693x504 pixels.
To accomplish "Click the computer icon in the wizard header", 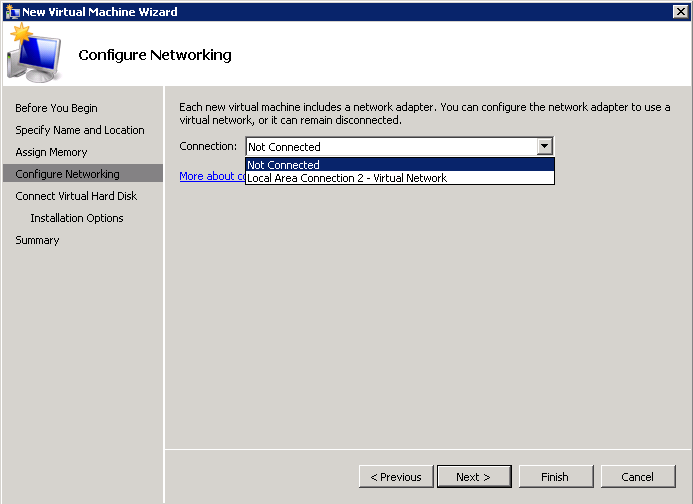I will (30, 56).
